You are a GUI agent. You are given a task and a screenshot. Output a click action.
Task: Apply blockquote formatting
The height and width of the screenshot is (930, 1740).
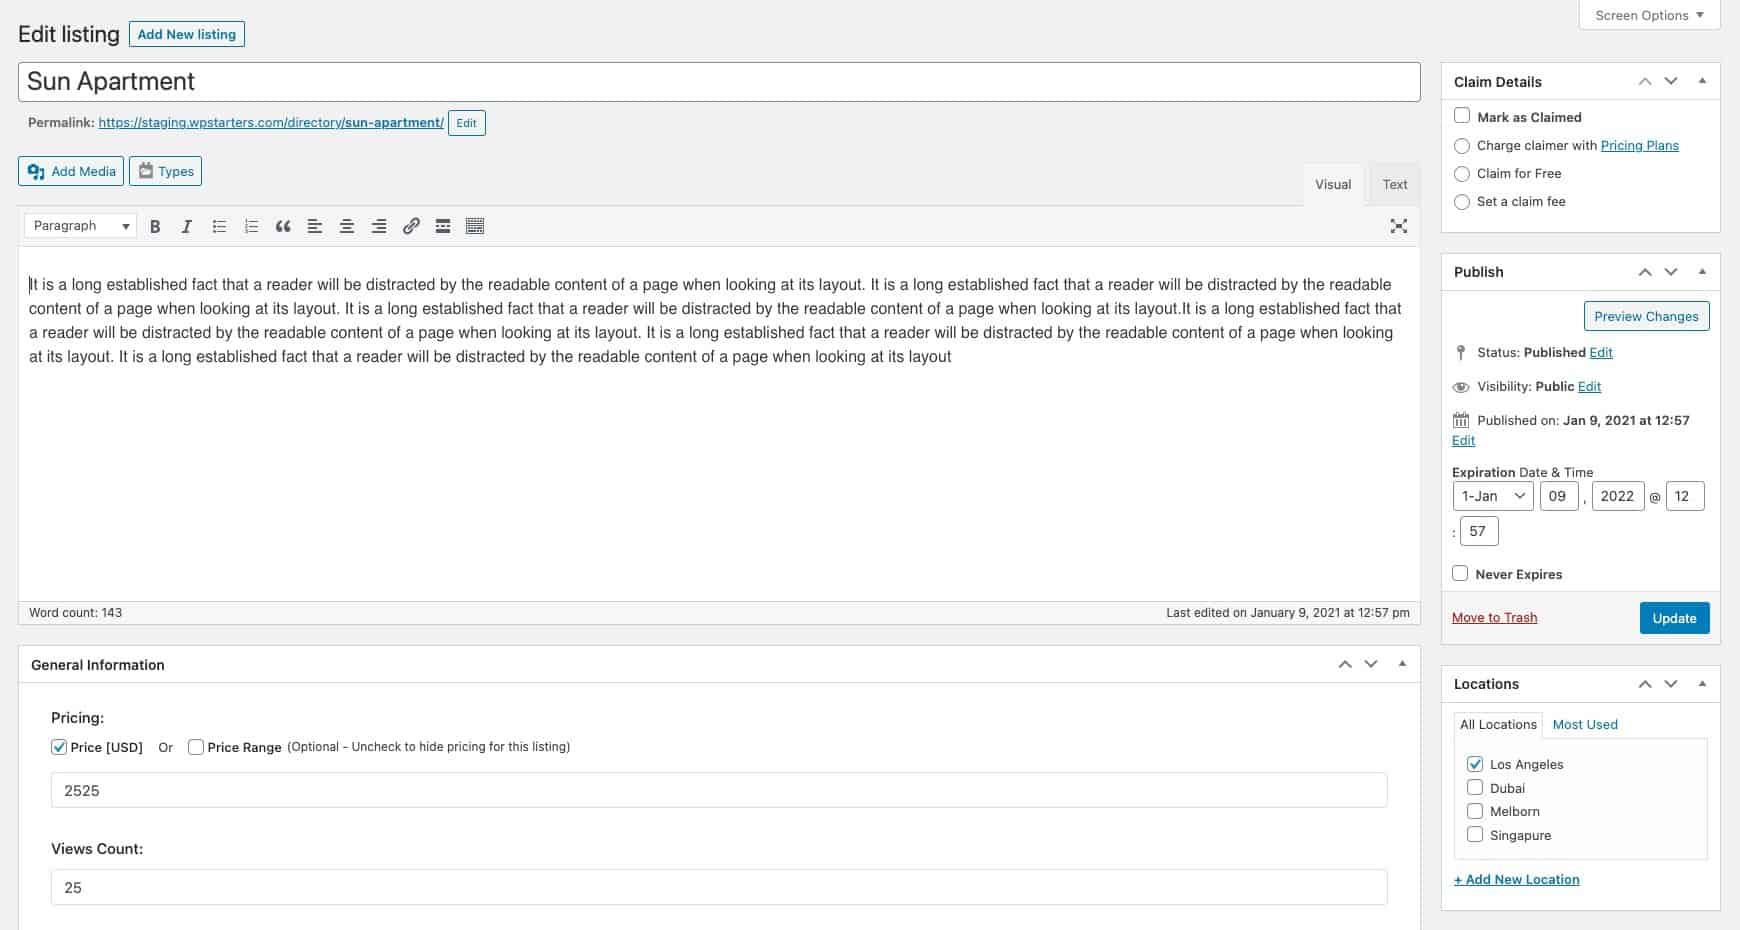point(283,226)
